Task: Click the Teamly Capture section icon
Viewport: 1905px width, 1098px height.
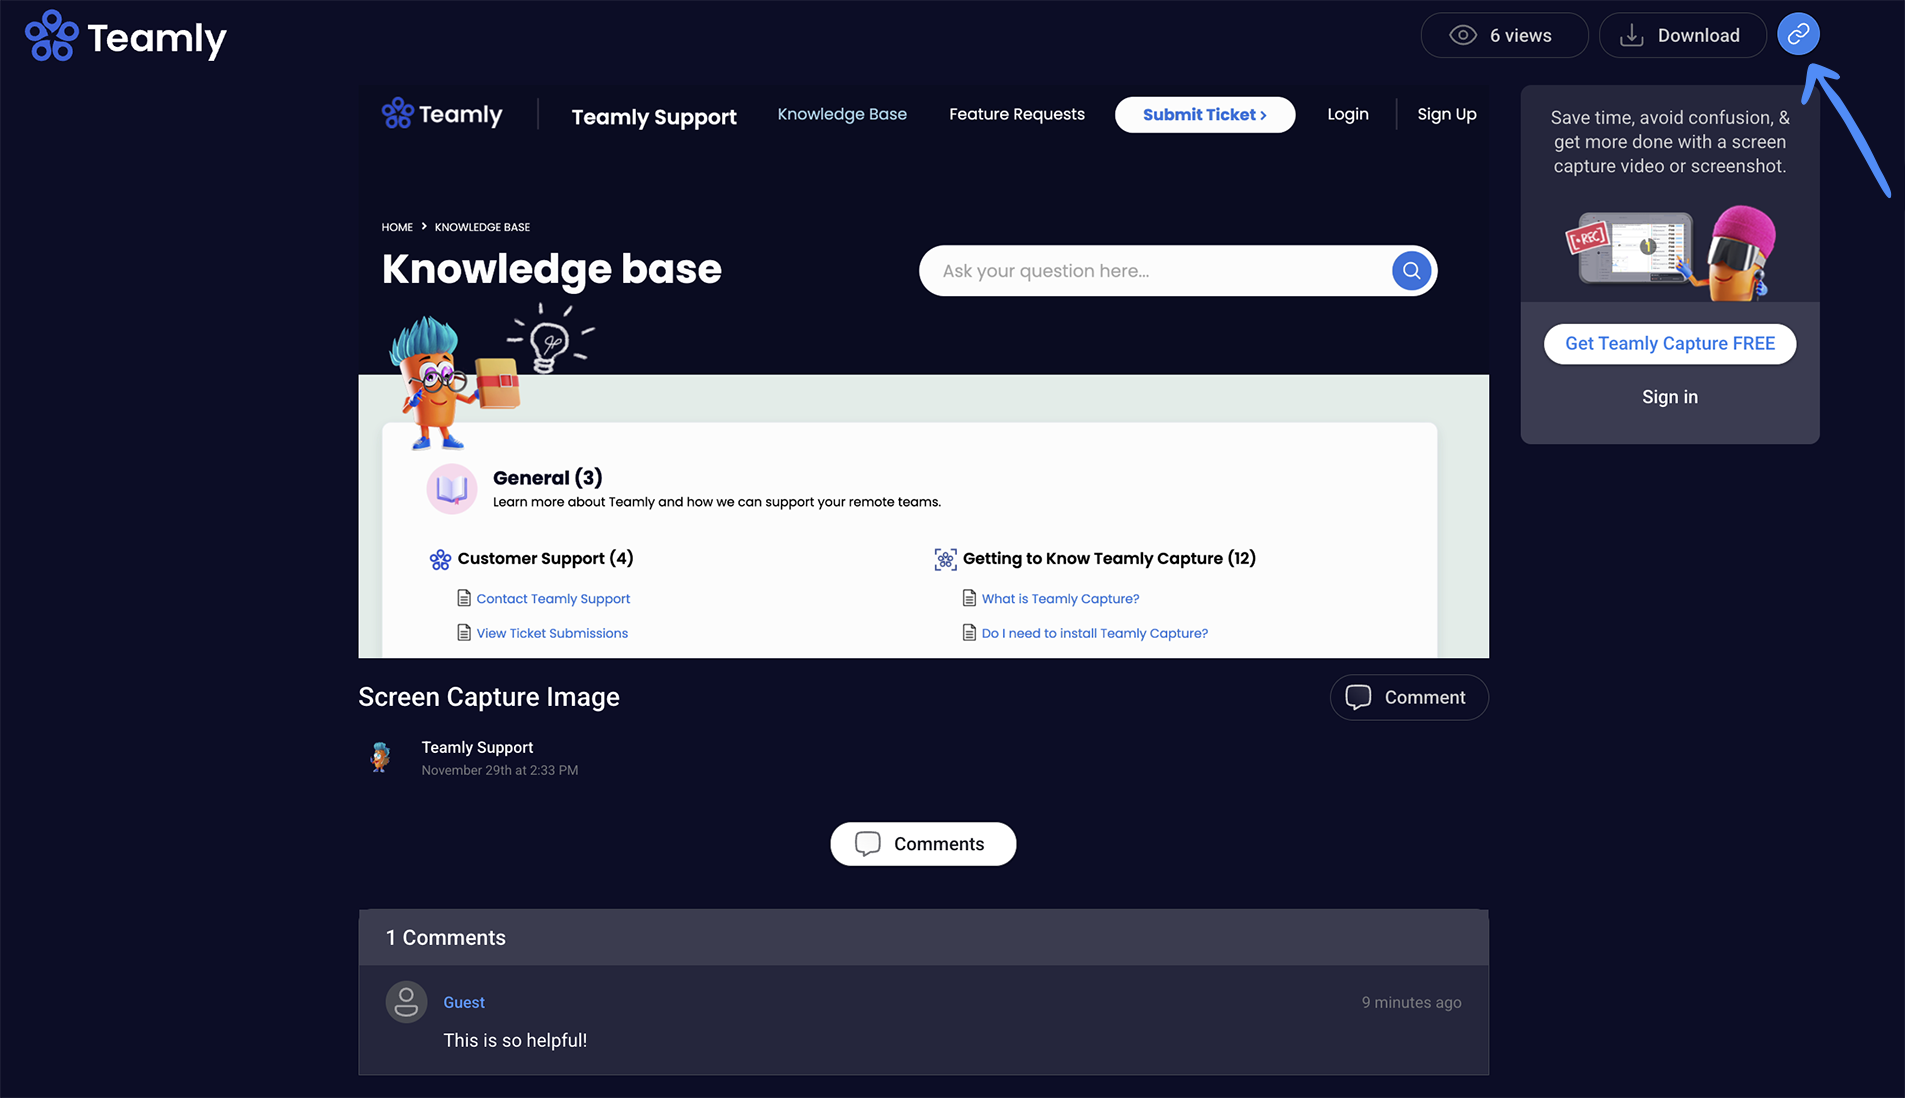Action: click(945, 559)
